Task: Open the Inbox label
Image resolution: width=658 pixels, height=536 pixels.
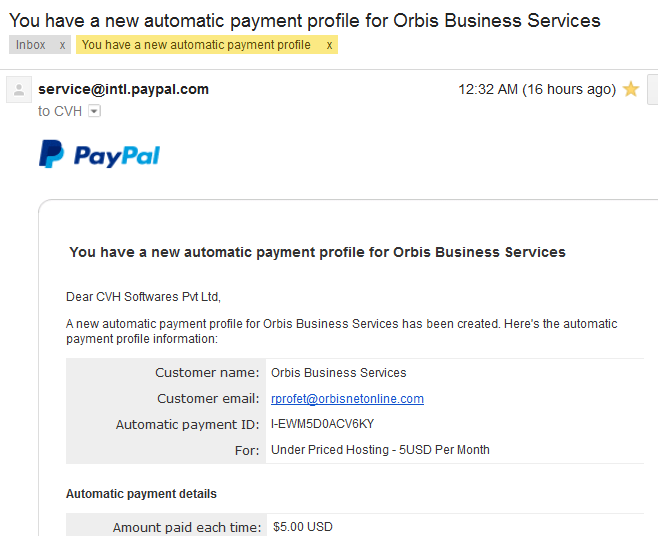Action: click(31, 45)
